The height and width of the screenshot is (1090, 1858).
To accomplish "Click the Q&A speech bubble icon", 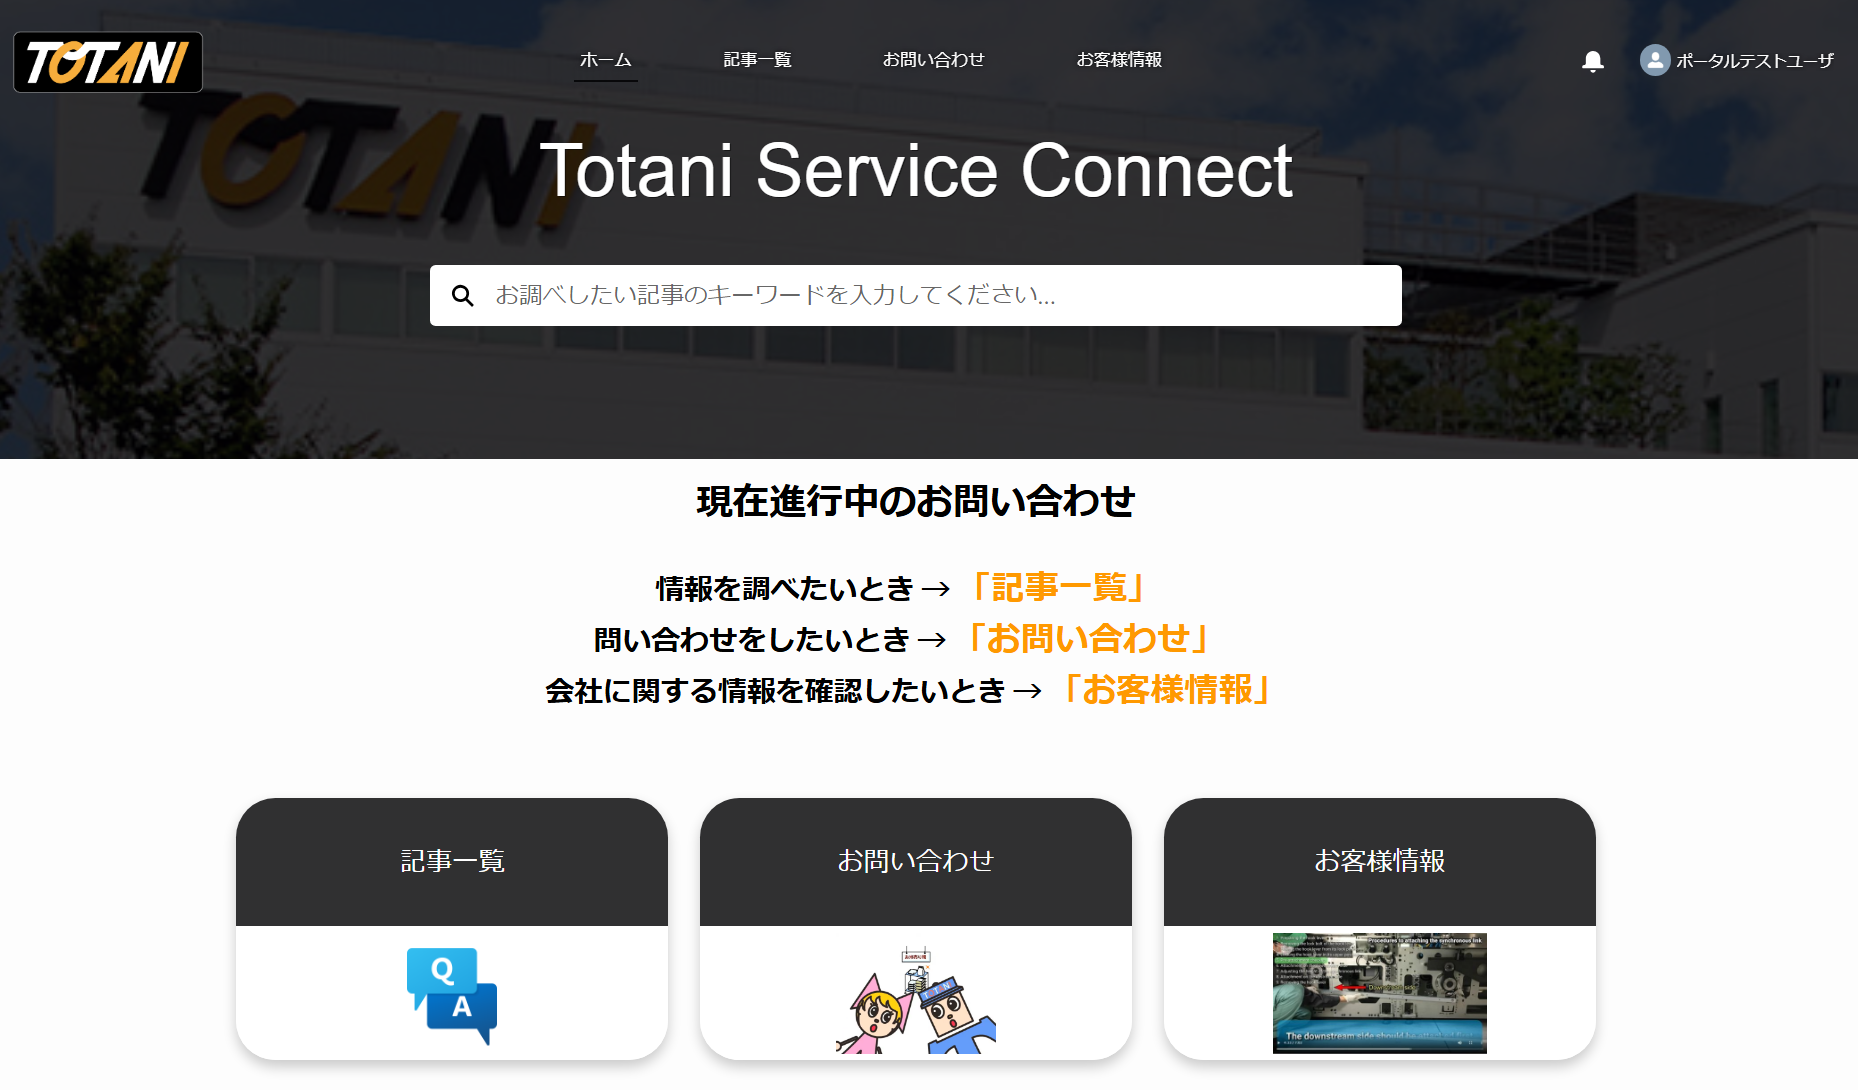I will tap(452, 996).
